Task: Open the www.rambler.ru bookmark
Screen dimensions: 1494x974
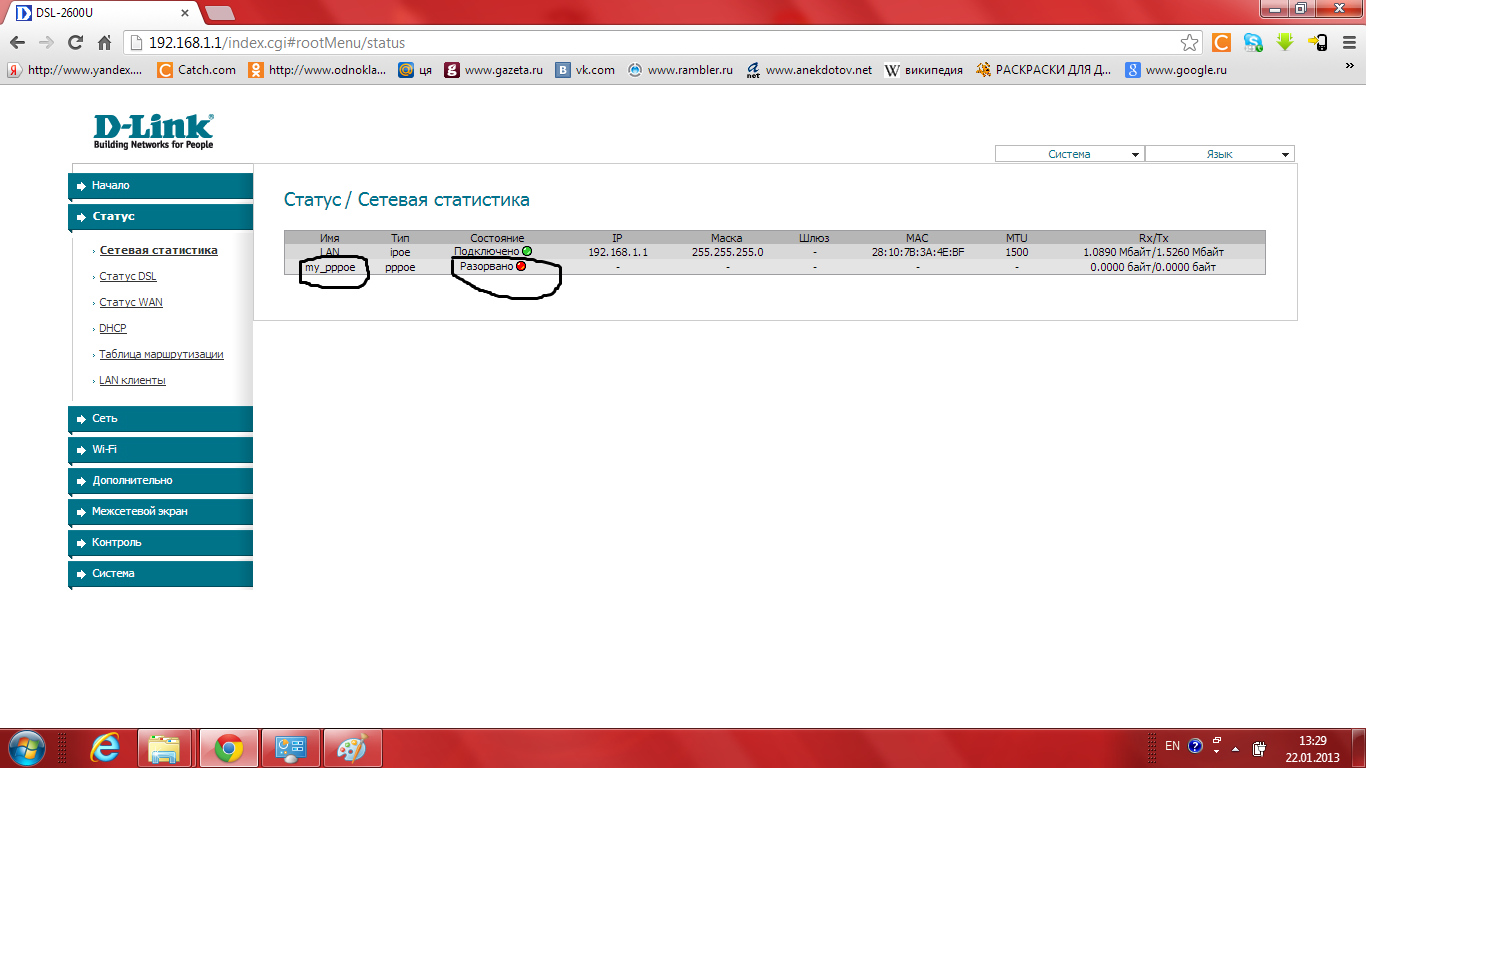Action: (680, 70)
